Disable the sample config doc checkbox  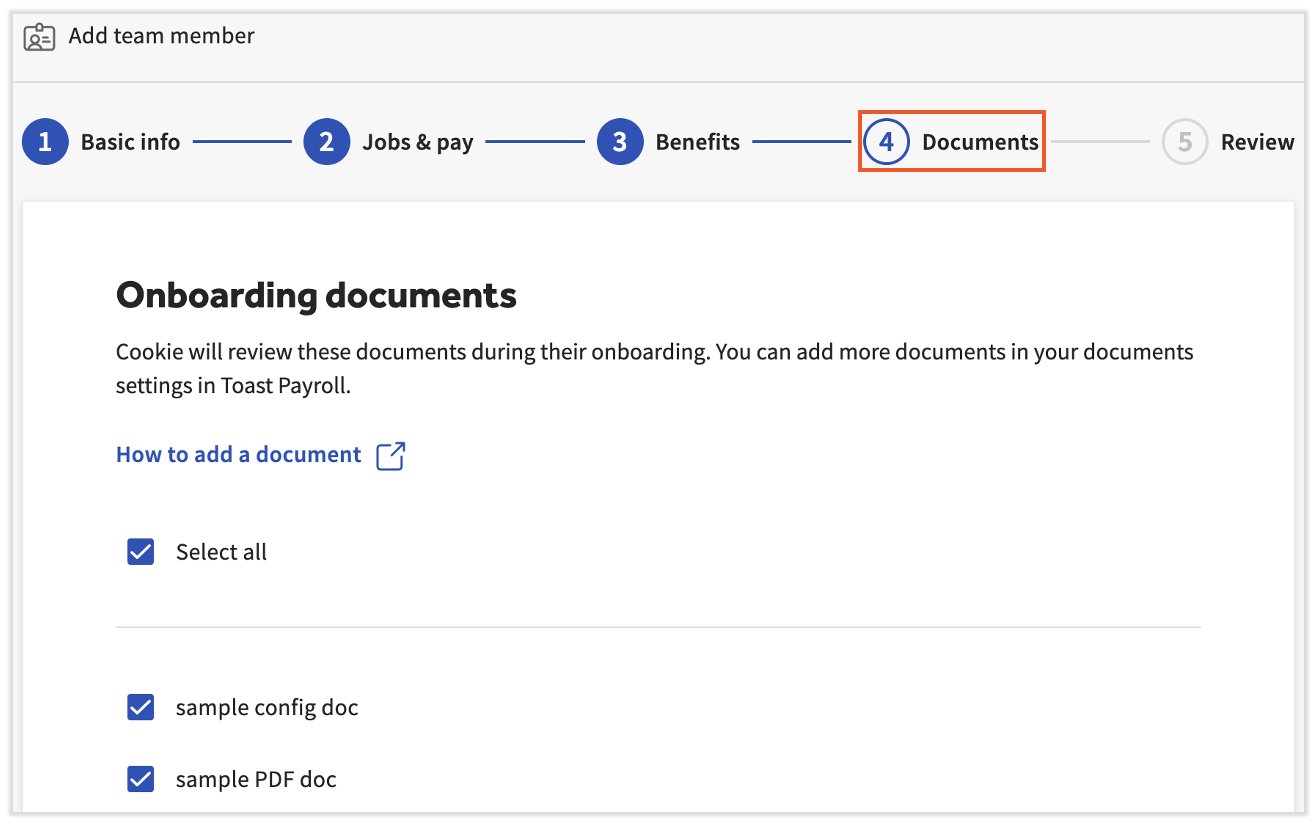click(x=140, y=707)
